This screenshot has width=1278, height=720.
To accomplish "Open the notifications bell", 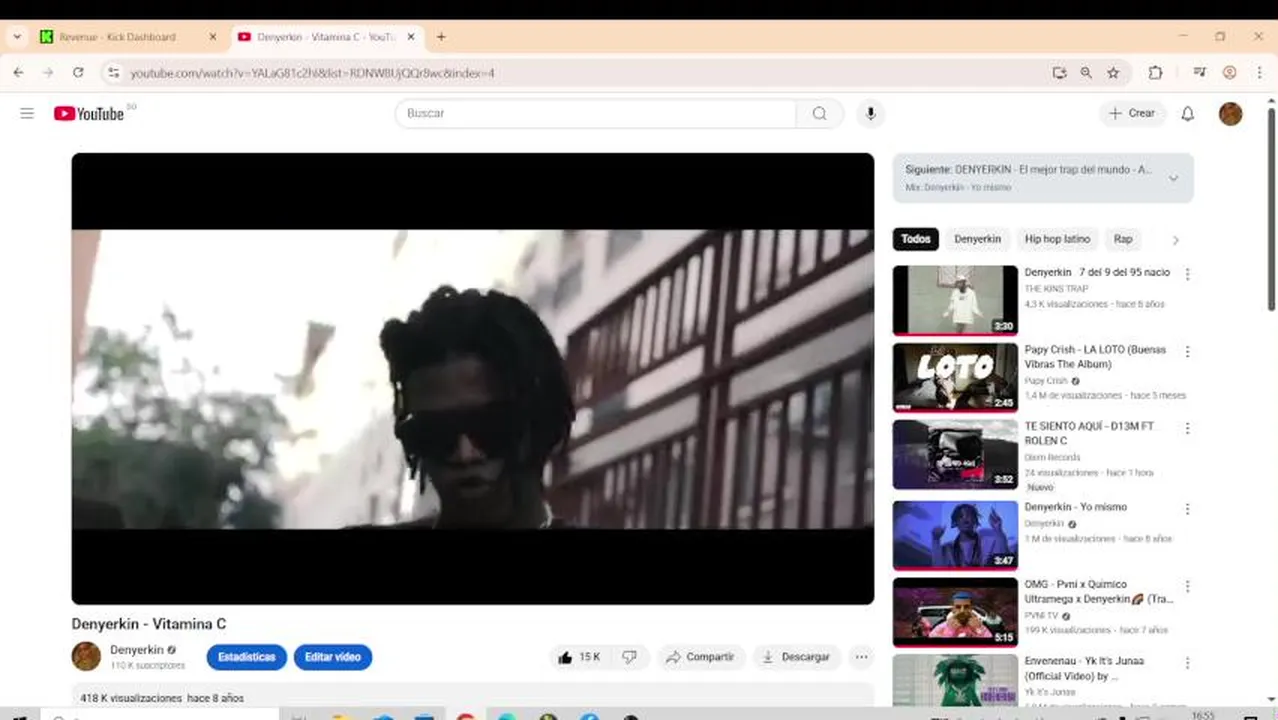I will [1188, 113].
